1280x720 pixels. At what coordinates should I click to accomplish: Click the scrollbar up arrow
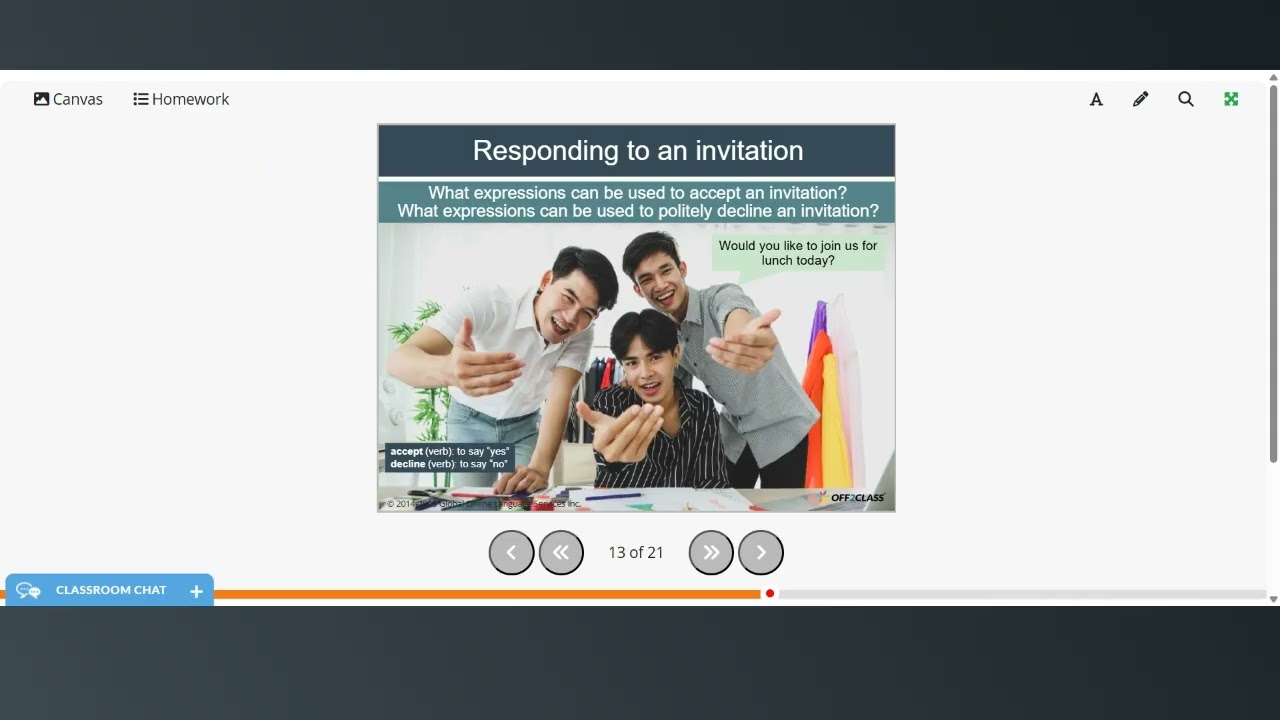[x=1273, y=77]
